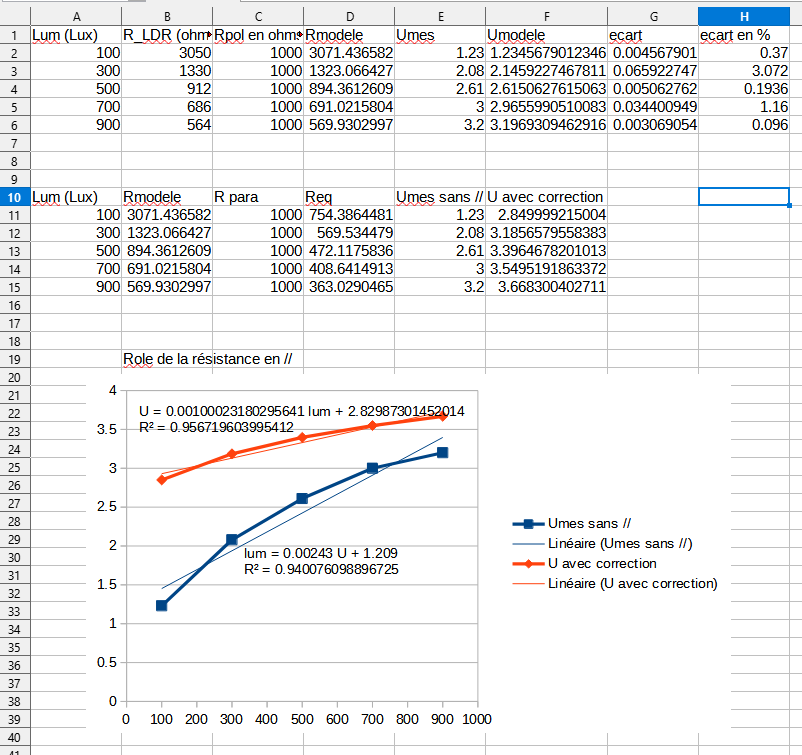Select the R_LDR header cell
Screen dimensions: 802x755
(x=167, y=35)
